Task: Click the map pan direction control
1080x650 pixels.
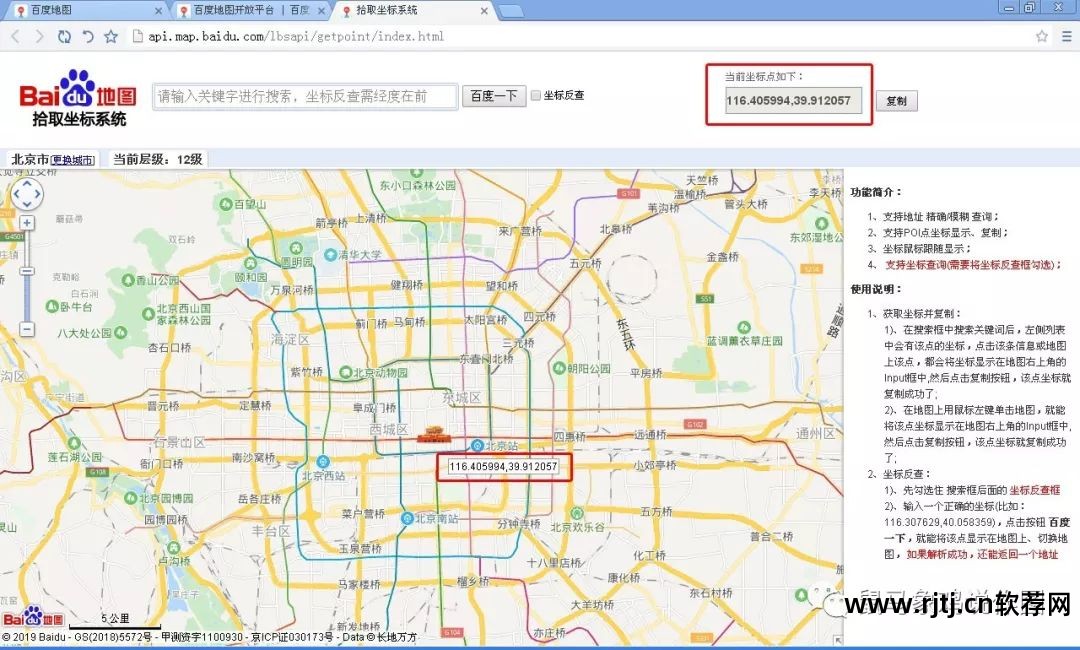Action: click(x=27, y=195)
